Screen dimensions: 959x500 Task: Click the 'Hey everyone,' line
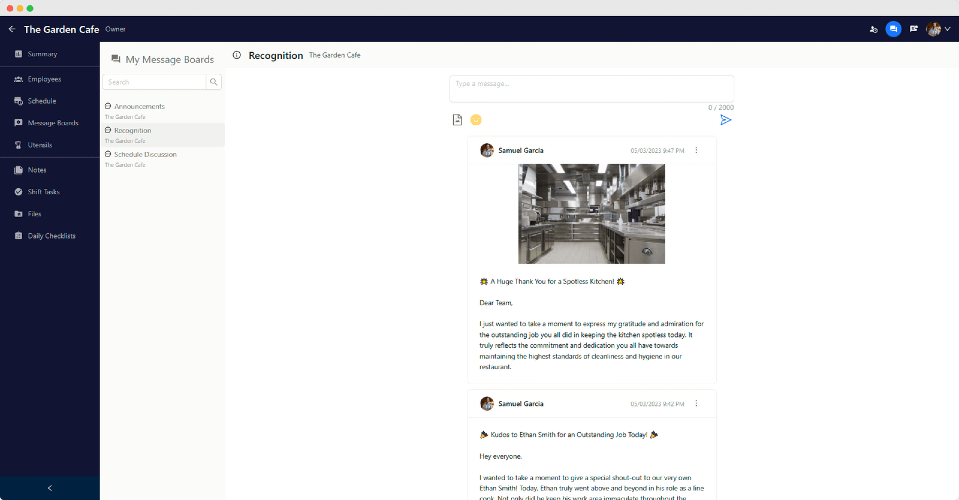(x=501, y=457)
